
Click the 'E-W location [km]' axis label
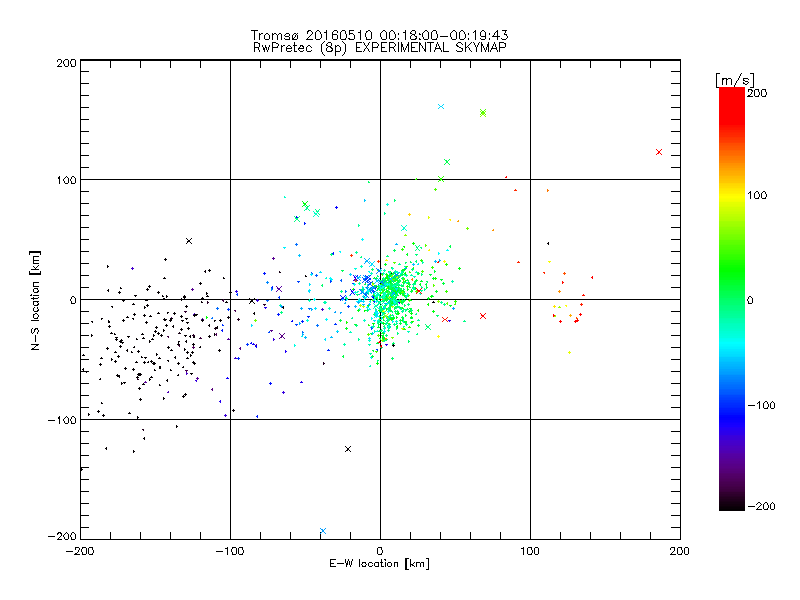point(379,564)
